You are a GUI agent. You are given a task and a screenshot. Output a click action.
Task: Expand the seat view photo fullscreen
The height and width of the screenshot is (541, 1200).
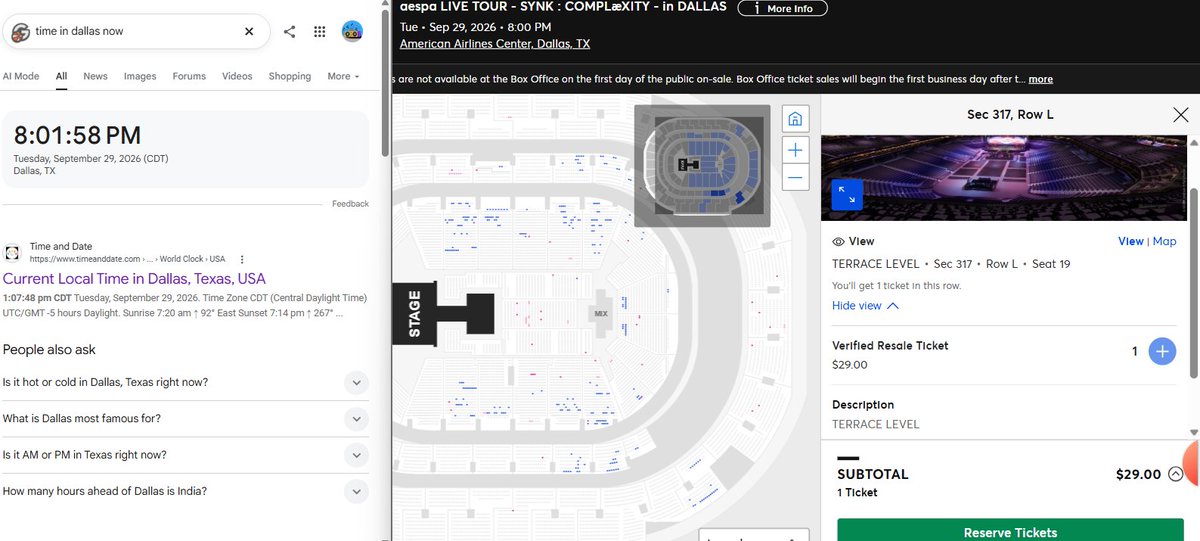click(x=847, y=195)
